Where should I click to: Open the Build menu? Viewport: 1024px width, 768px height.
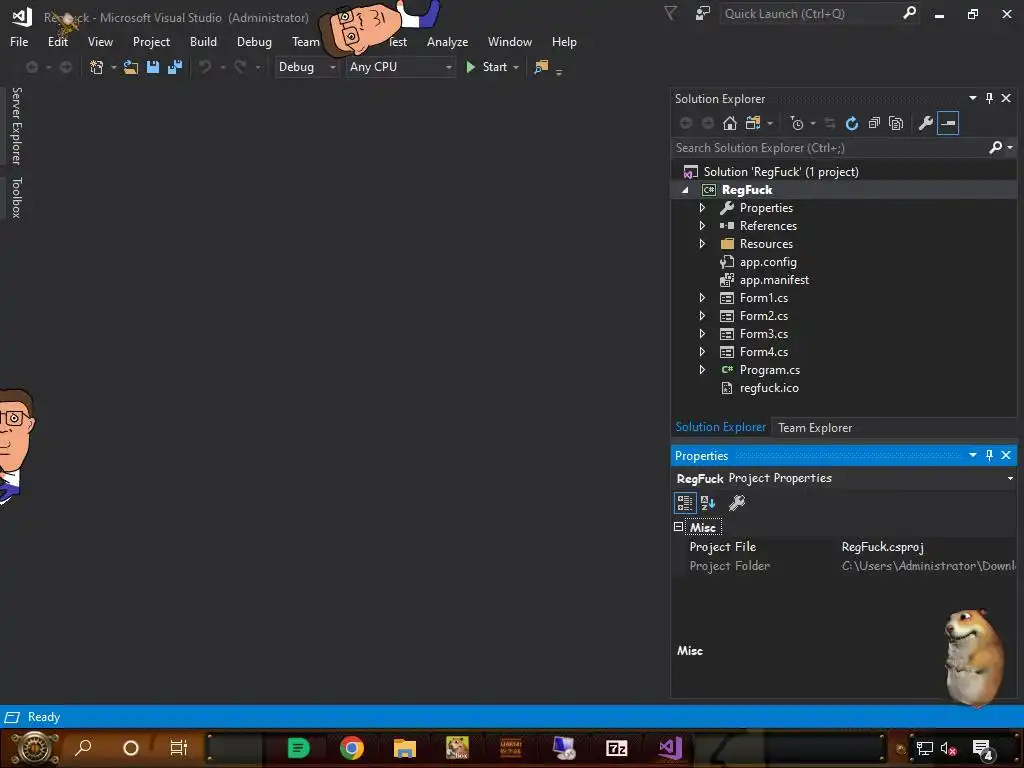point(203,42)
